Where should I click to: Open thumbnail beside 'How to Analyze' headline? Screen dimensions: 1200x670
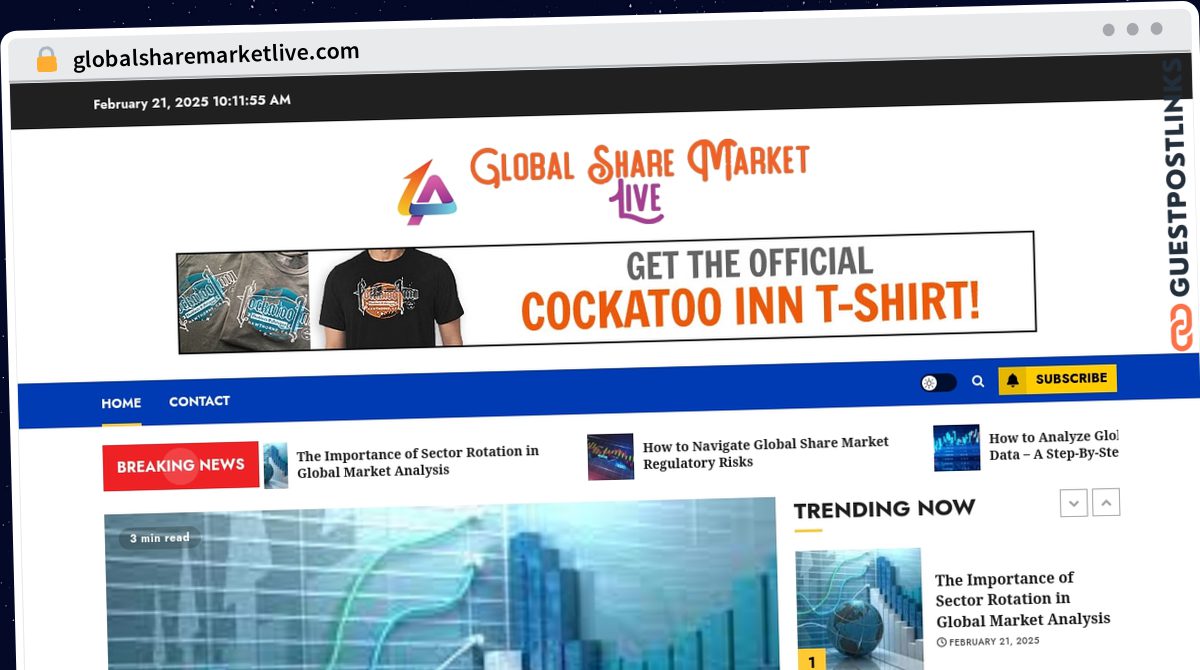(956, 448)
